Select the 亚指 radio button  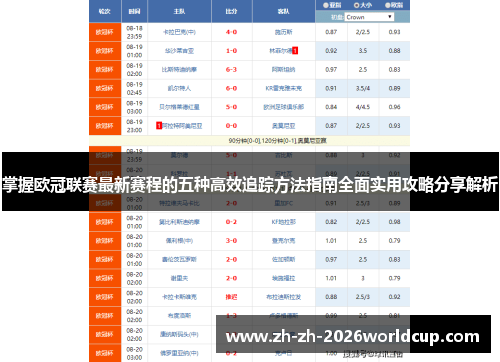[326, 5]
